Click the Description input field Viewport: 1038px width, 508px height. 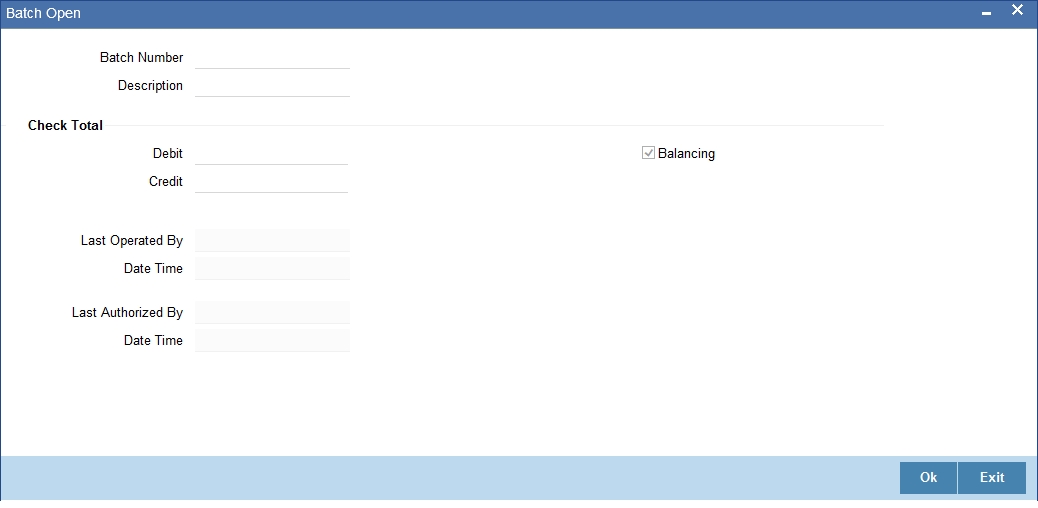(272, 85)
